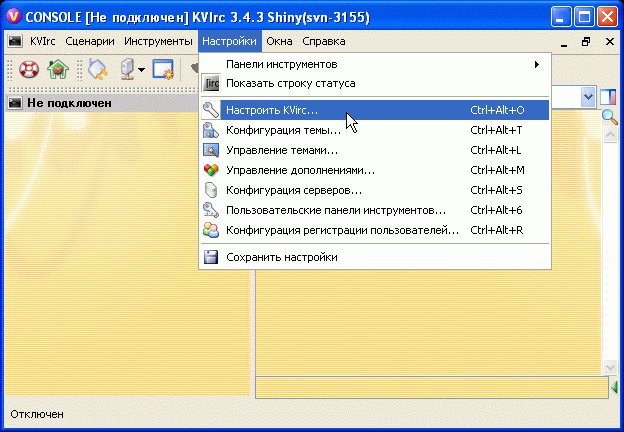The width and height of the screenshot is (624, 432).
Task: Click the console icon in menu bar
Action: coord(15,41)
